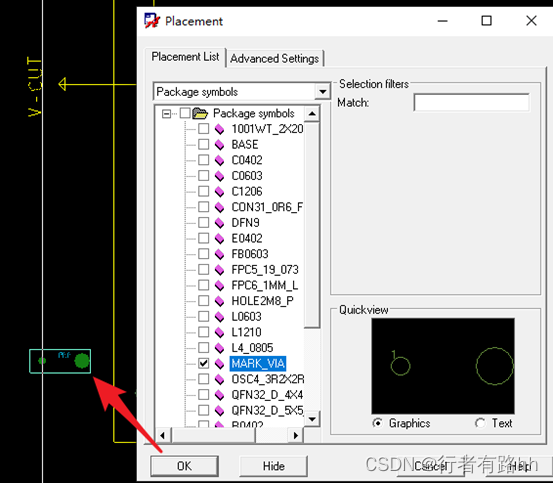Select the OSC4_3R2X2R tree entry
553x483 pixels.
point(268,379)
